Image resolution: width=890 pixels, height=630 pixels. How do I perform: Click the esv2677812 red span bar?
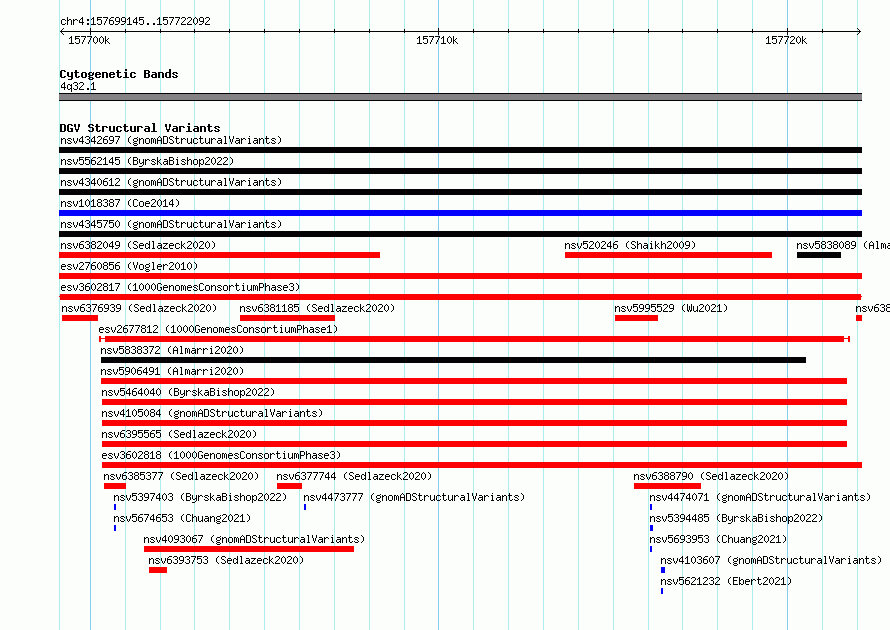point(474,339)
